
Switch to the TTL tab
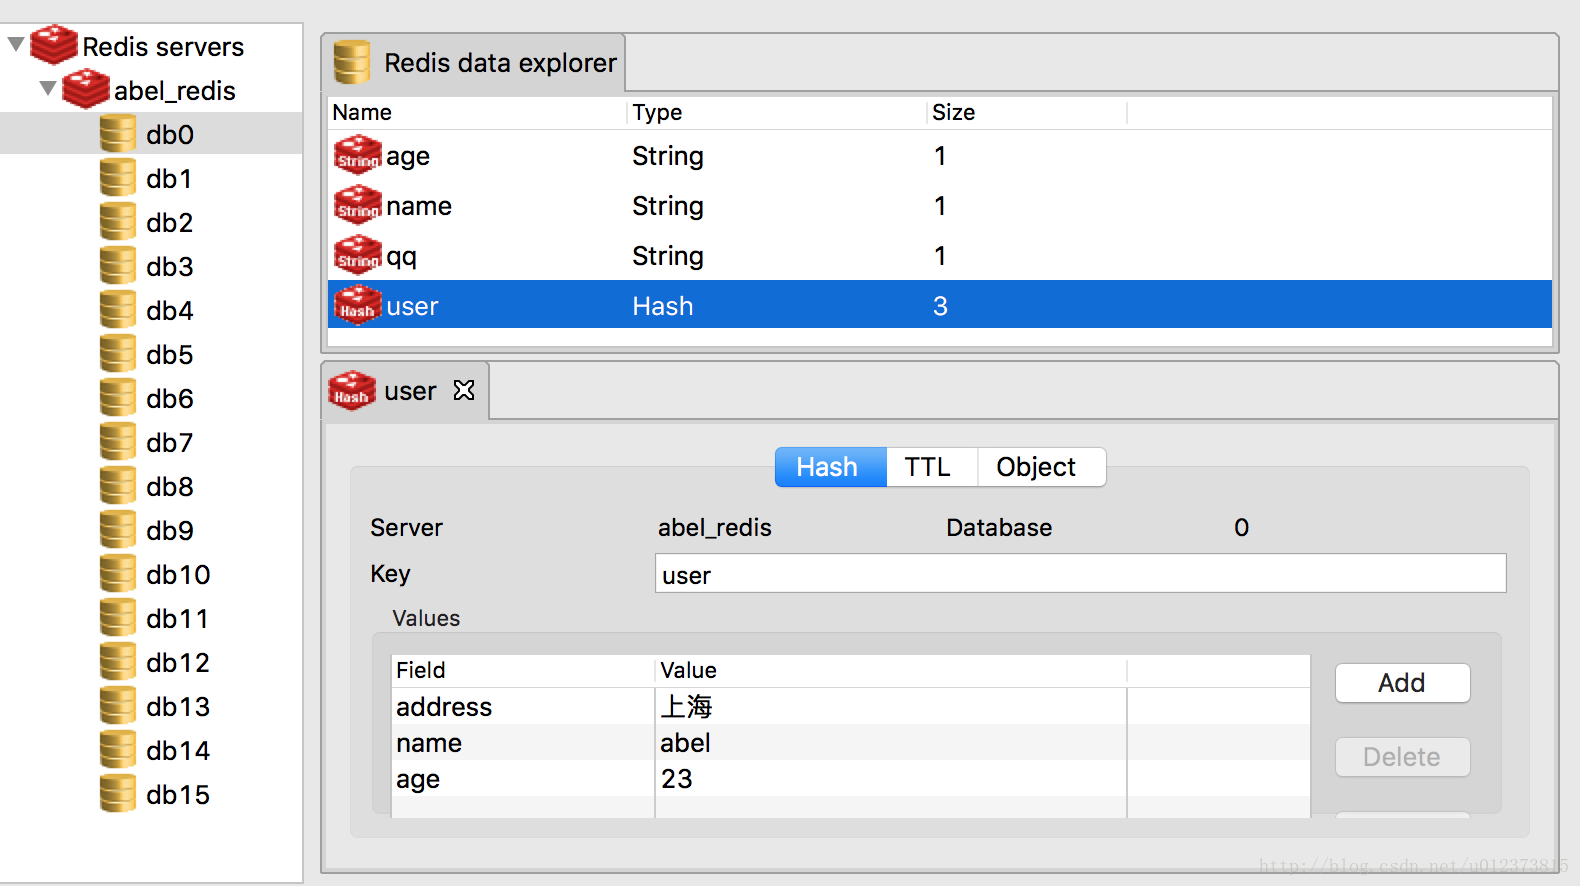tap(931, 467)
